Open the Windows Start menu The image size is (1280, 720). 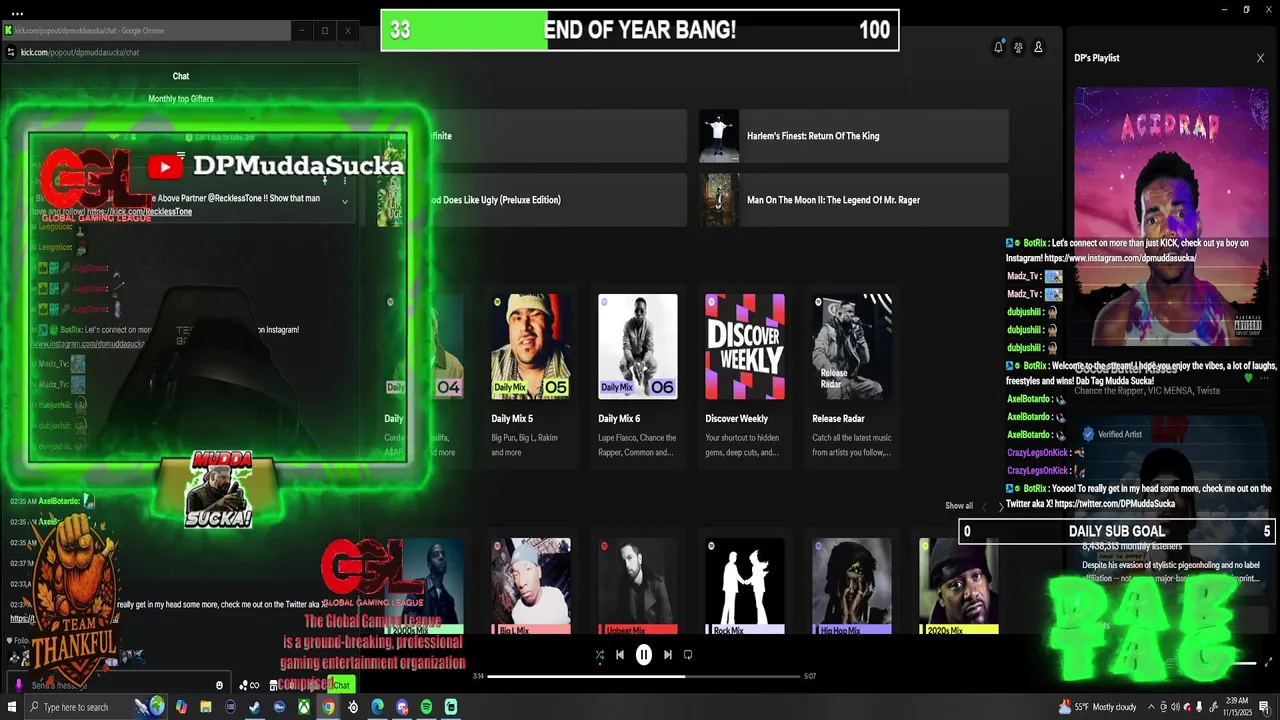coord(13,707)
